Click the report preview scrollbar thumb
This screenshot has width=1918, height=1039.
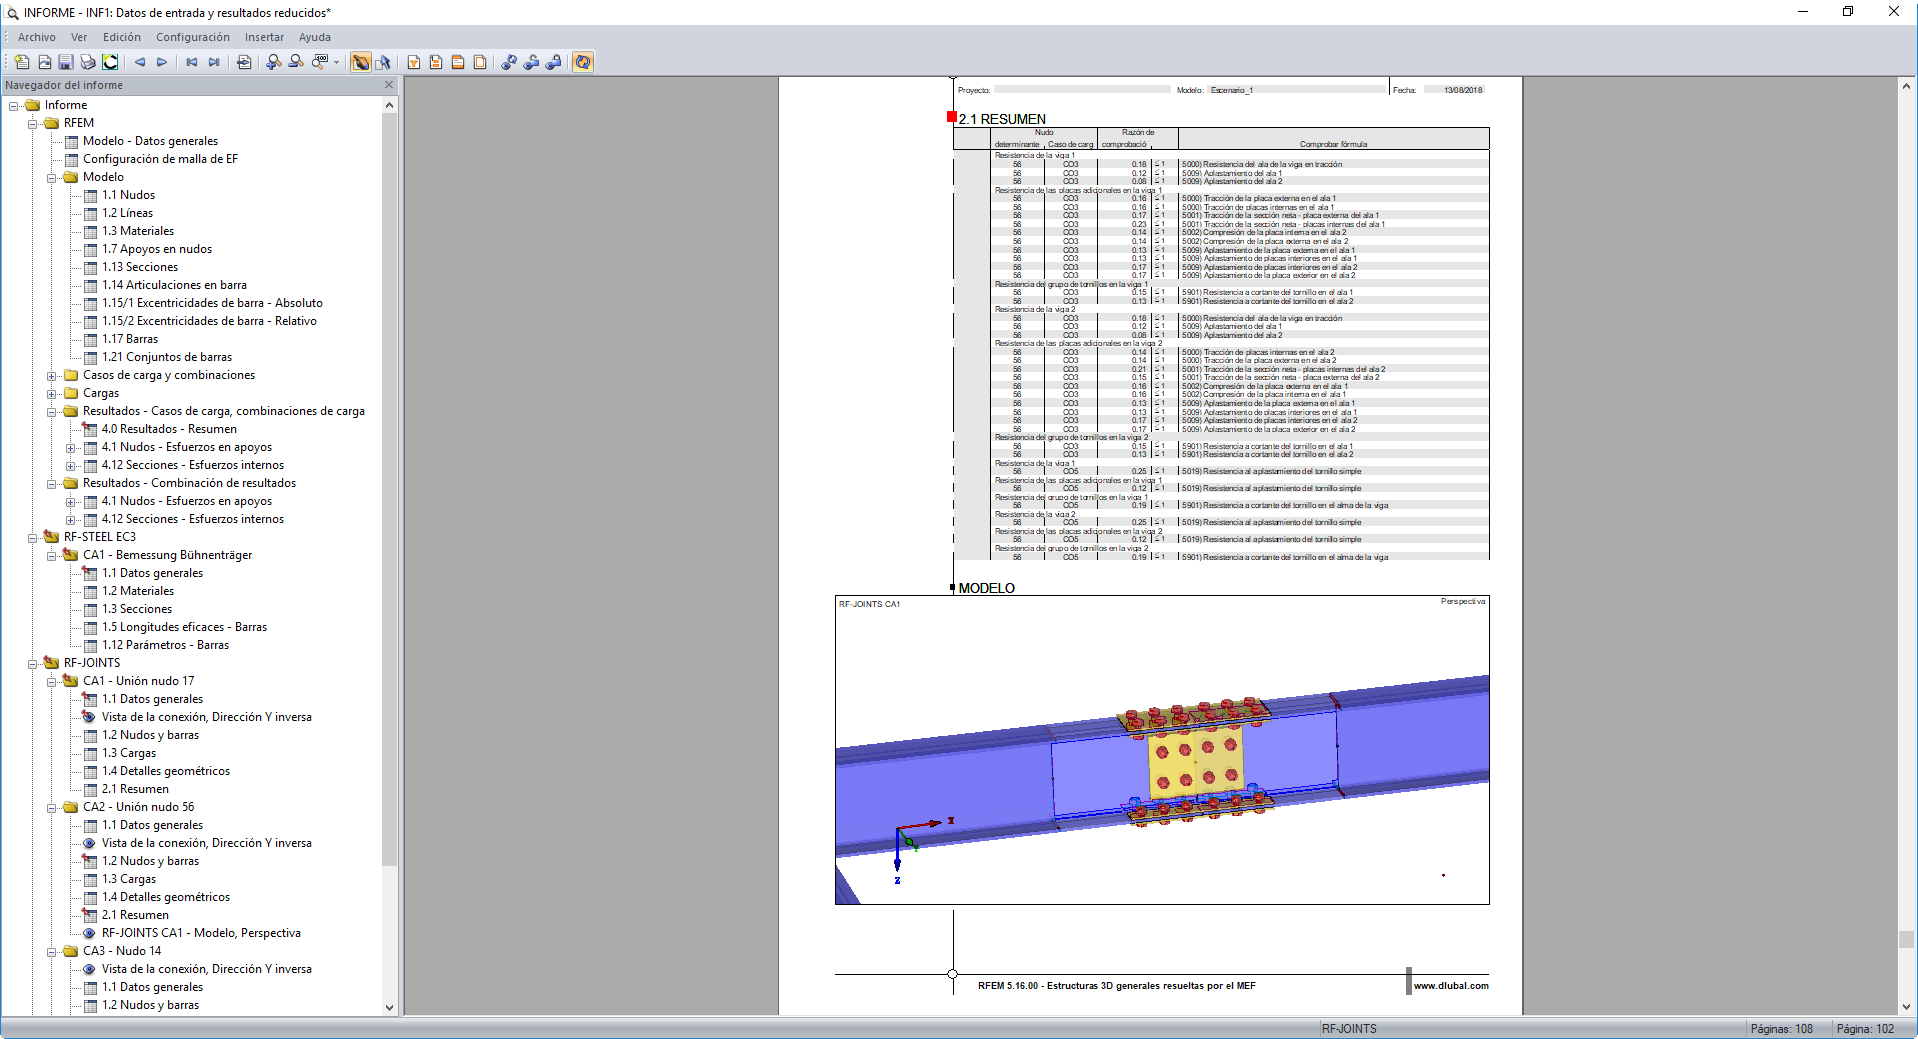pos(1906,939)
